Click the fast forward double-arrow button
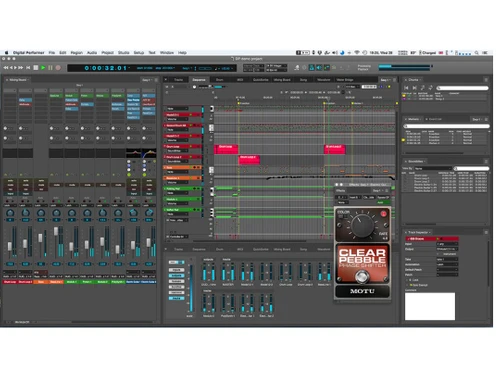This screenshot has width=500, height=375. 21,68
